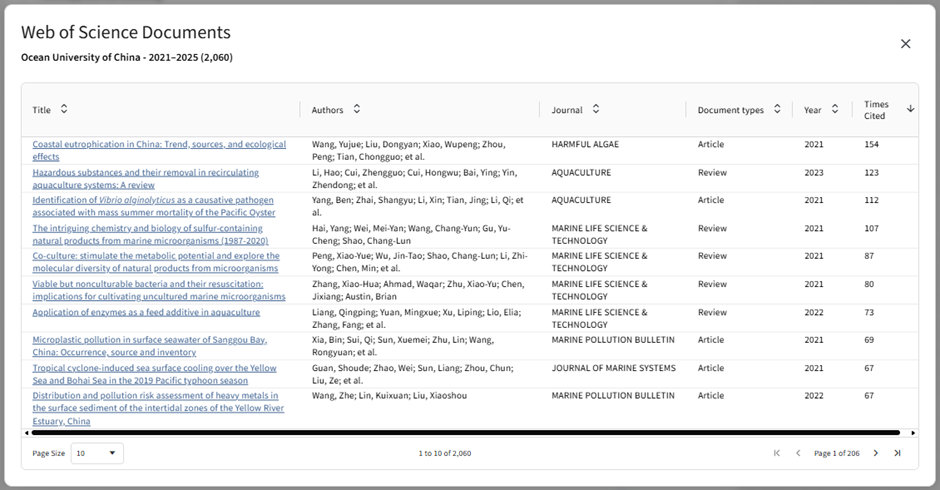Select the Times Cited value 154

pos(871,145)
